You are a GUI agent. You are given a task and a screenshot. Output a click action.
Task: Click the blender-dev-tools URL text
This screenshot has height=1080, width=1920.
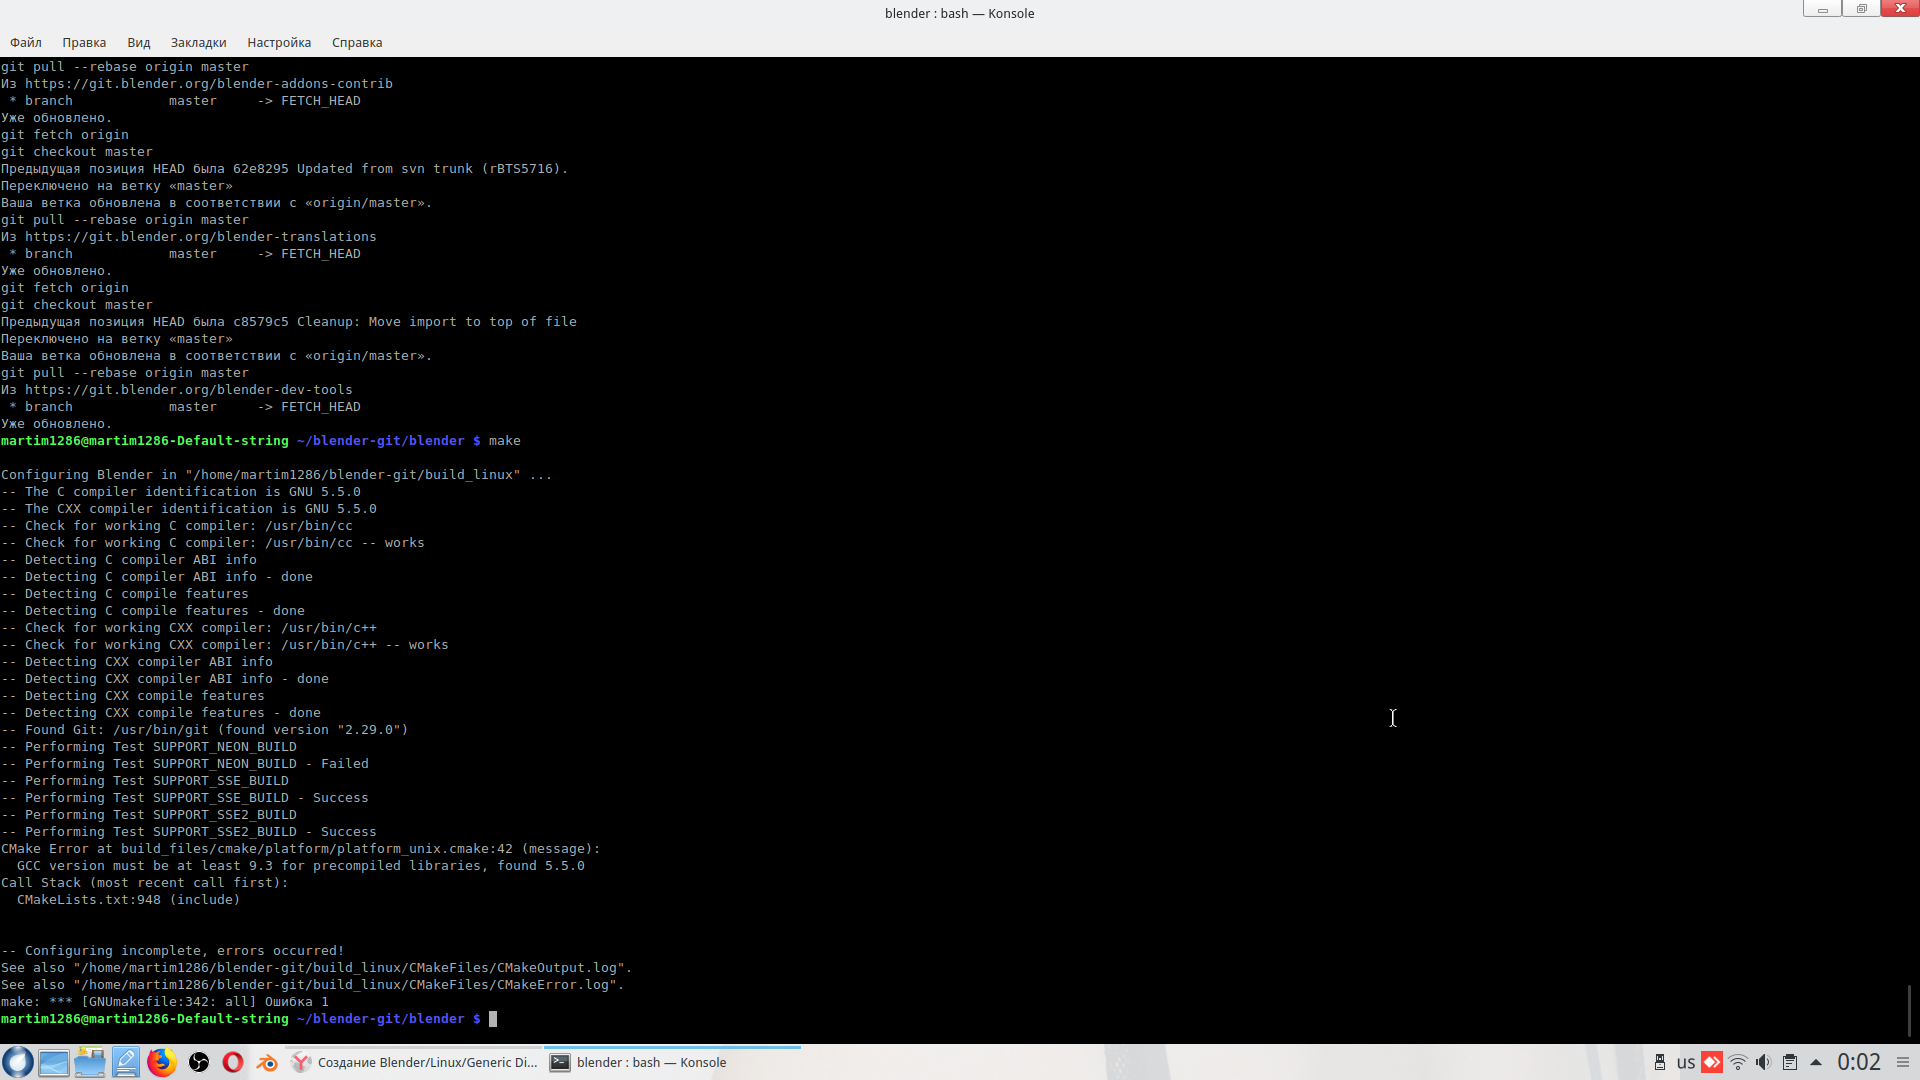(189, 390)
